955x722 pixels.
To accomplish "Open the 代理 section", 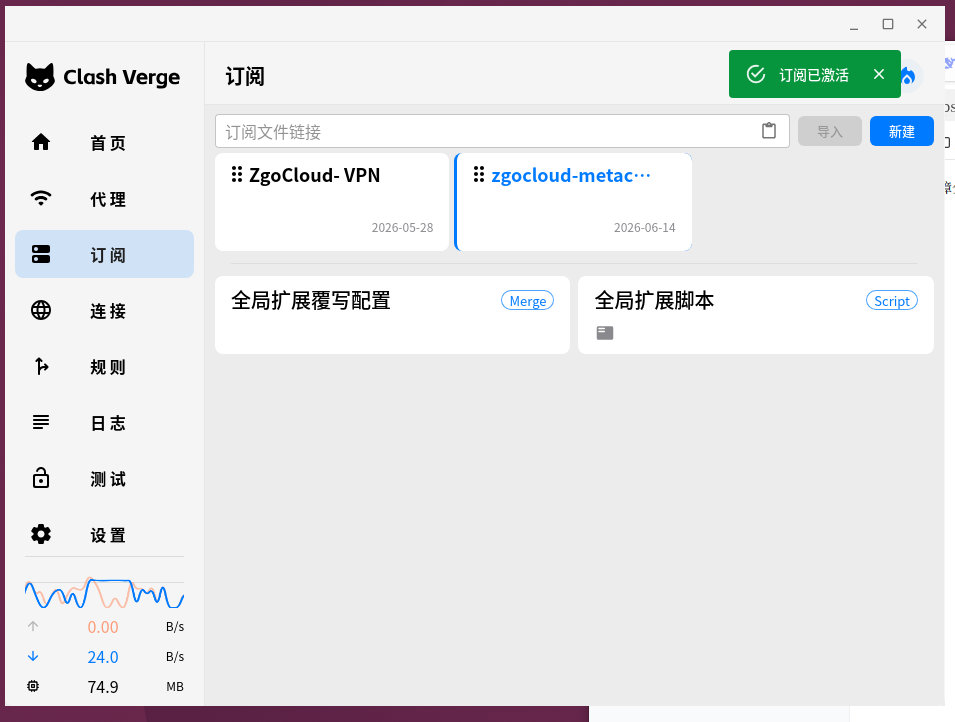I will [x=104, y=198].
